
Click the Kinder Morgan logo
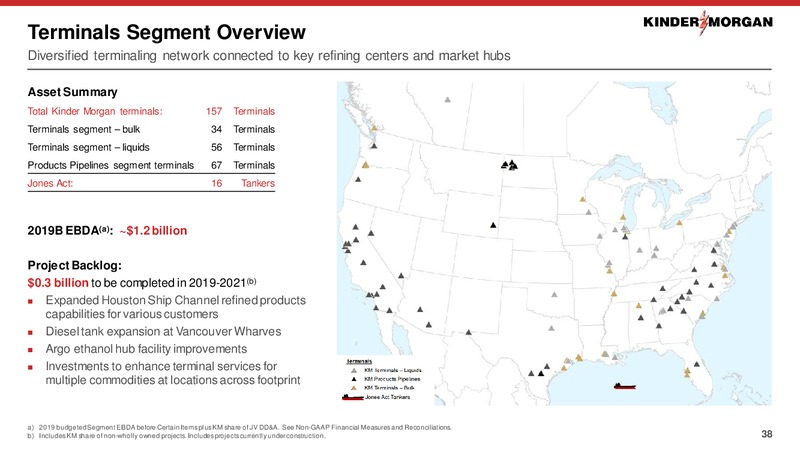(708, 22)
